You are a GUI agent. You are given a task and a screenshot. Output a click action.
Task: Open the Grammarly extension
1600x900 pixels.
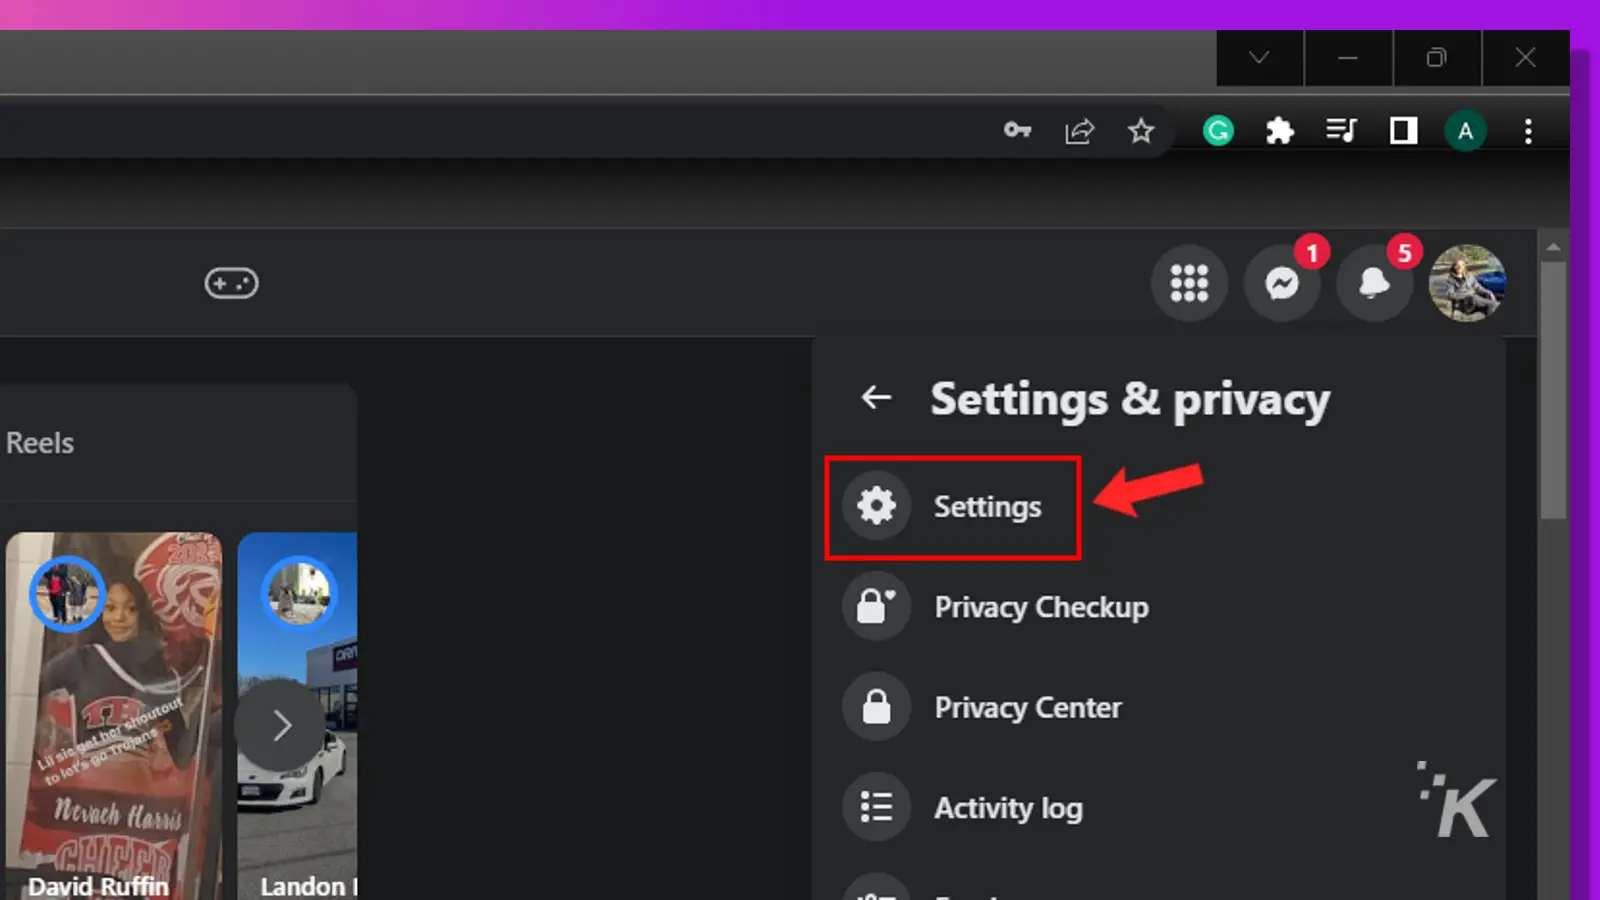point(1218,131)
